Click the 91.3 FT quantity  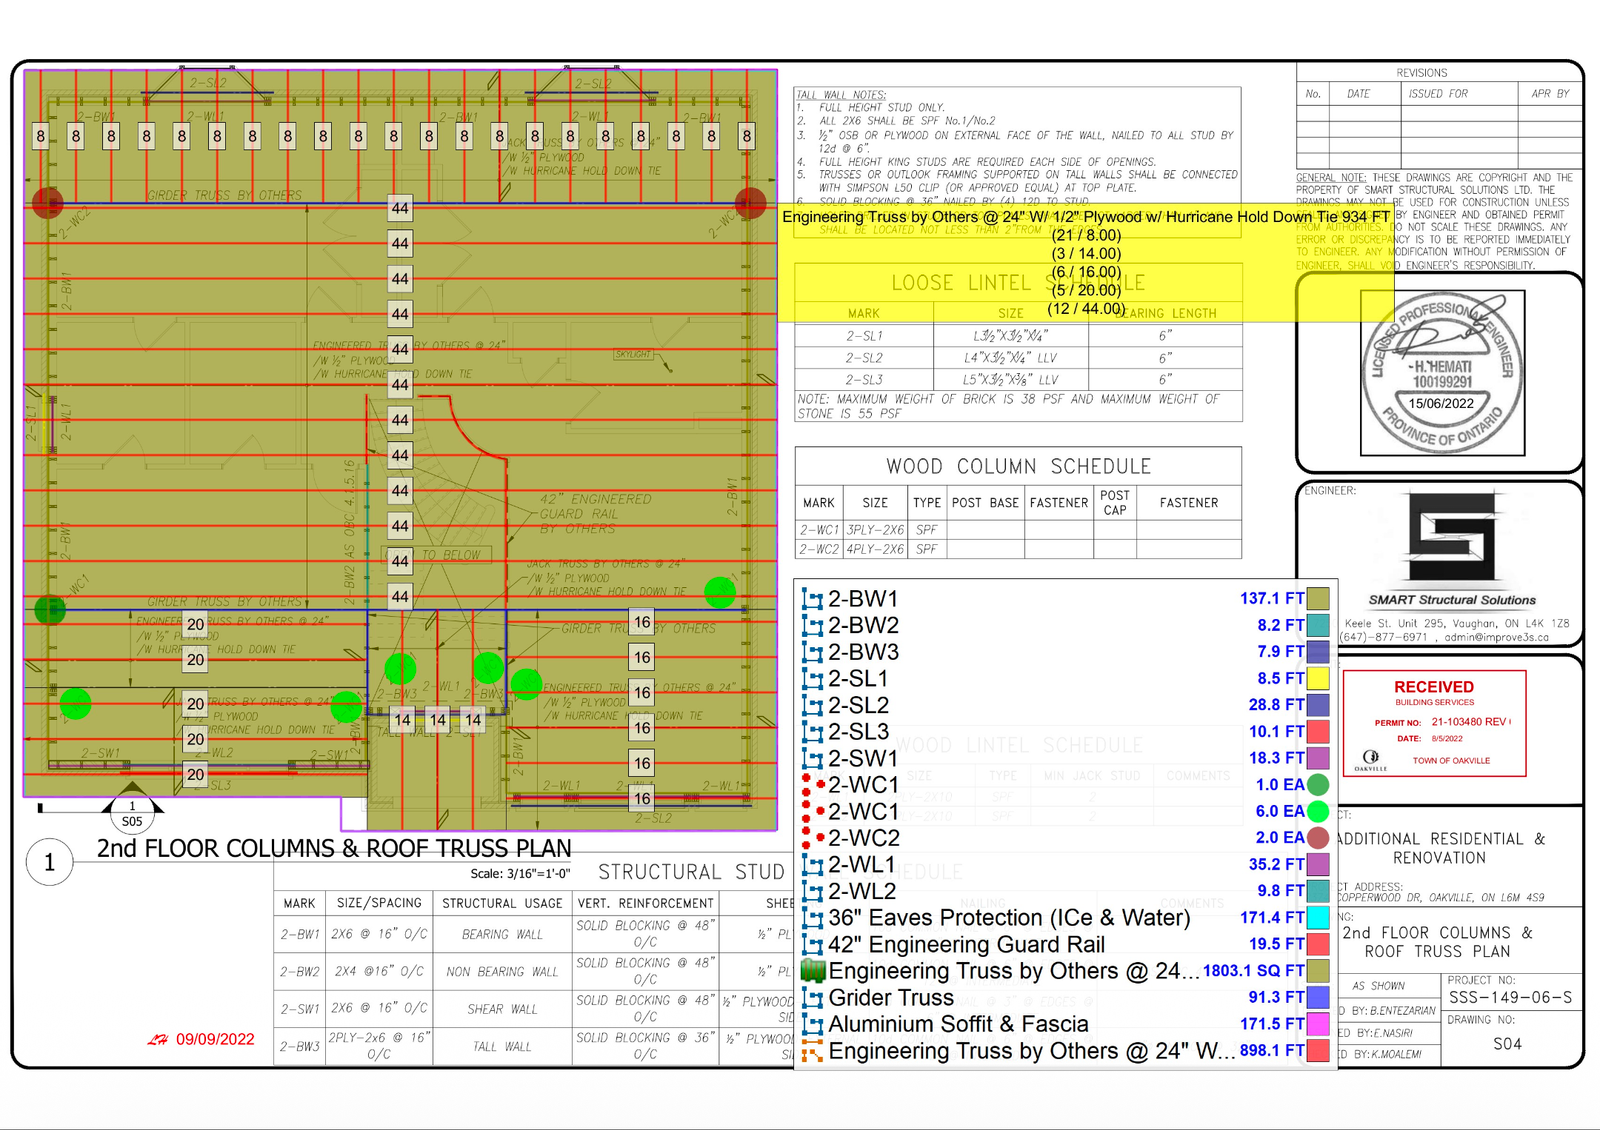click(1276, 997)
